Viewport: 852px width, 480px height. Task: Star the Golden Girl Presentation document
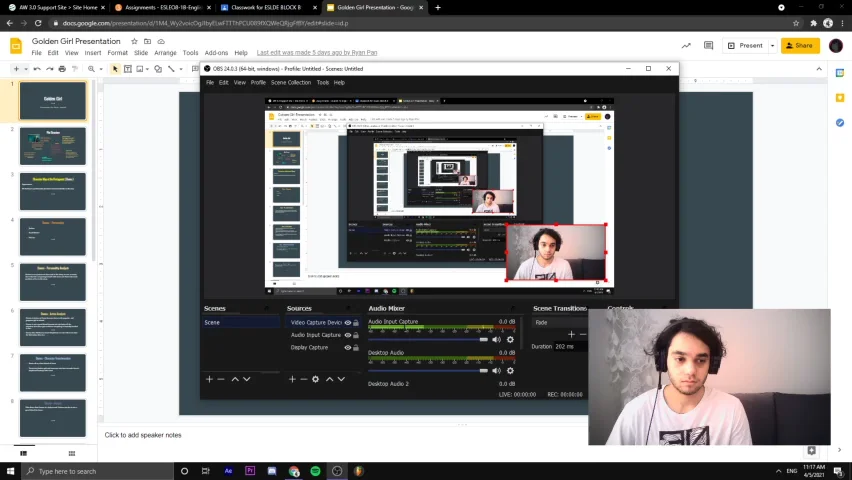134,41
